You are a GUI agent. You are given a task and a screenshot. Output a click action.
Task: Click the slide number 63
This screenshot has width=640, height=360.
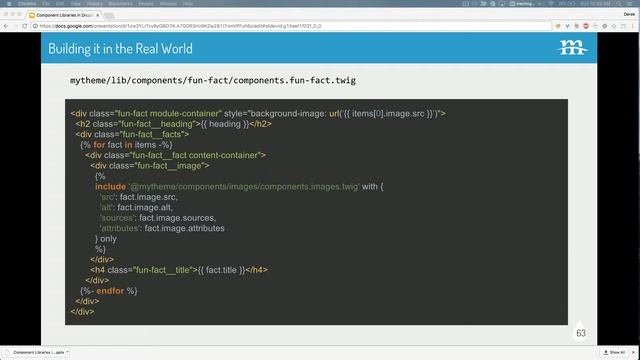tap(581, 333)
